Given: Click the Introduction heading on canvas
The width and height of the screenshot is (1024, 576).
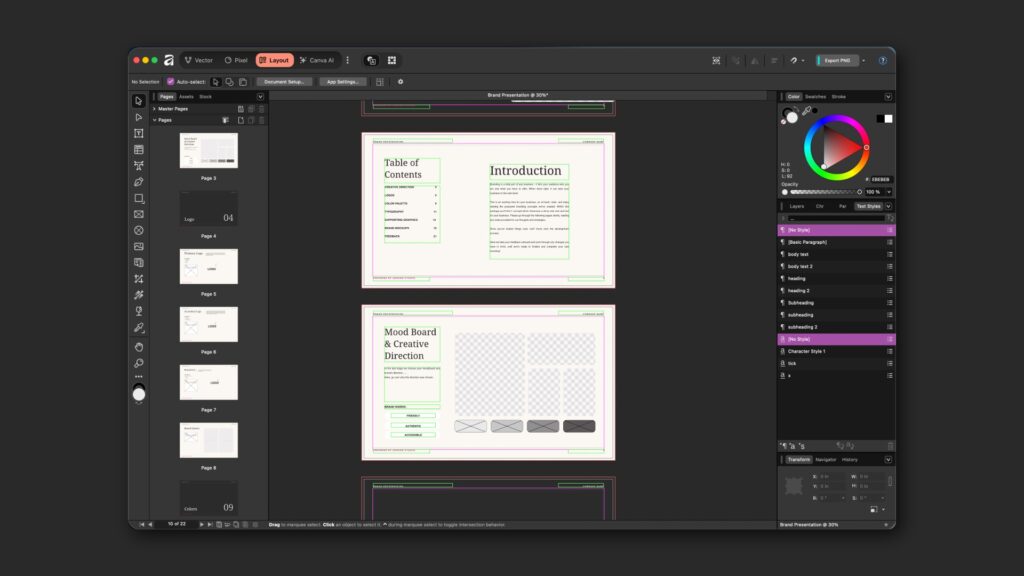Looking at the screenshot, I should tap(526, 170).
